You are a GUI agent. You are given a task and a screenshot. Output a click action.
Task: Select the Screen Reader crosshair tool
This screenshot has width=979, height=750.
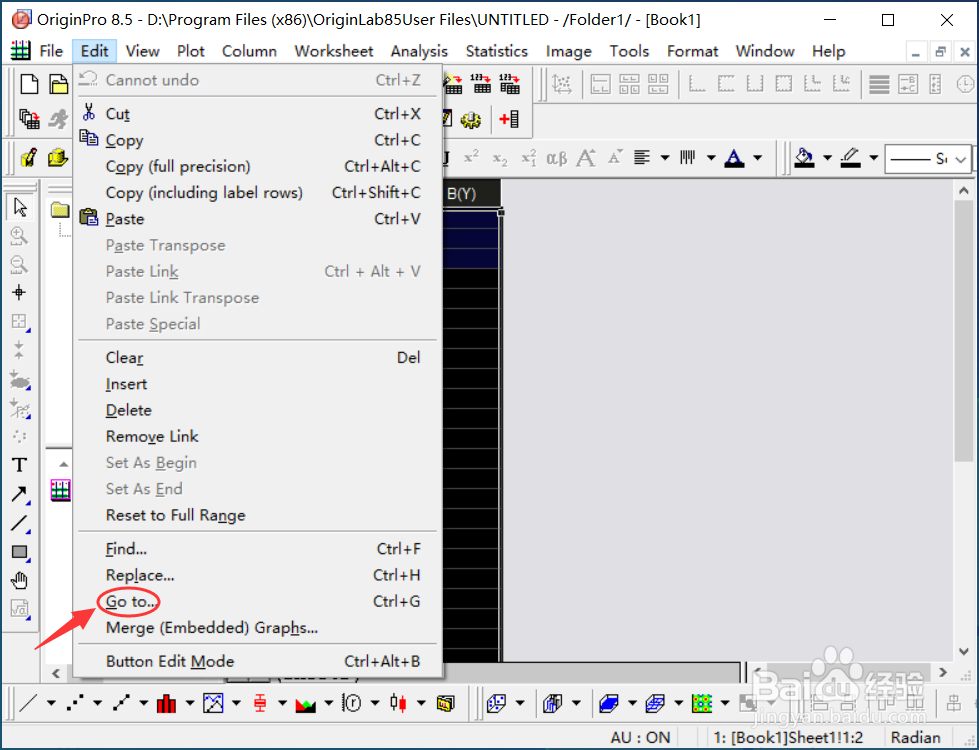19,292
